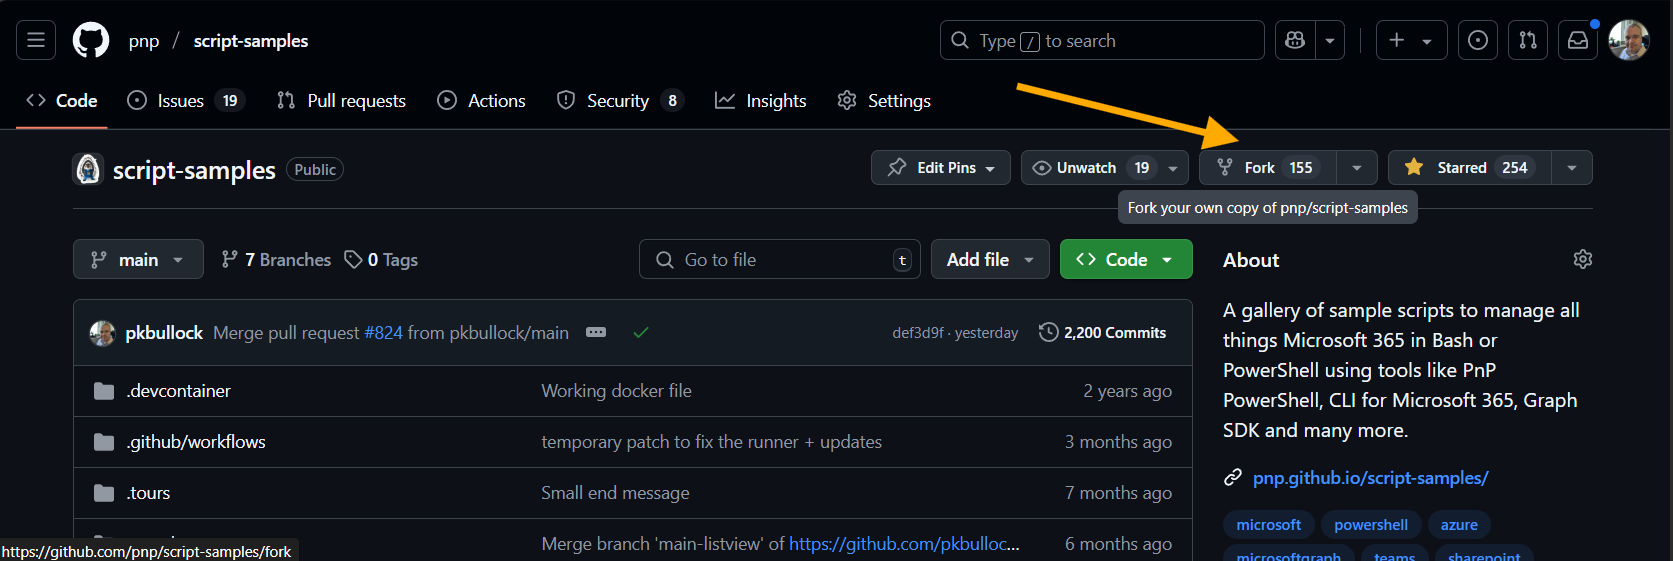Open the Settings tab

pos(884,100)
